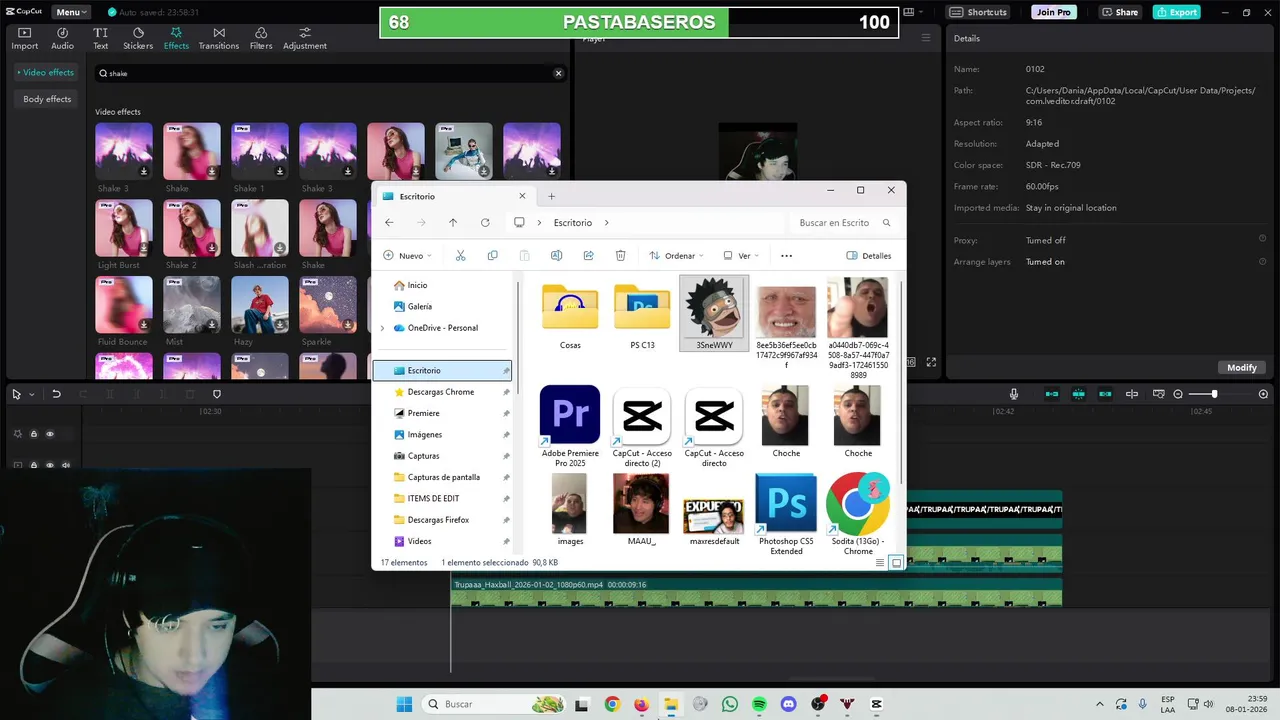1280x720 pixels.
Task: Open the Filters panel in CapCut
Action: [x=260, y=39]
